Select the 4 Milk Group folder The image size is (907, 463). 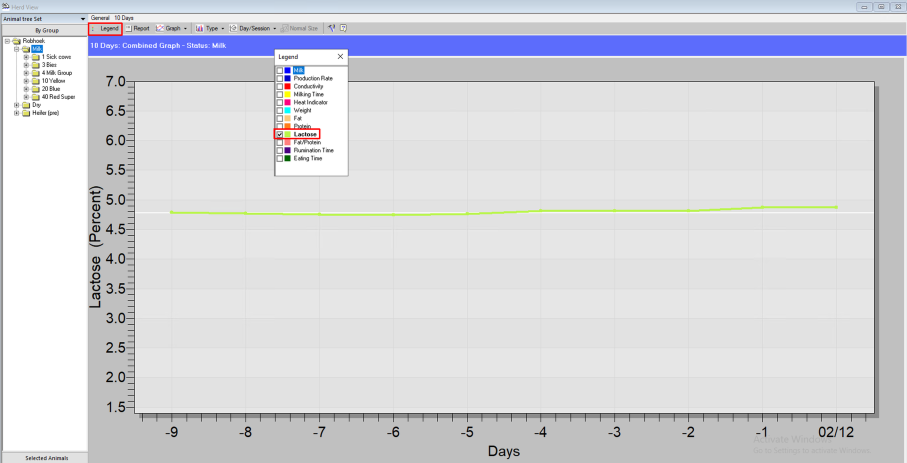coord(56,73)
